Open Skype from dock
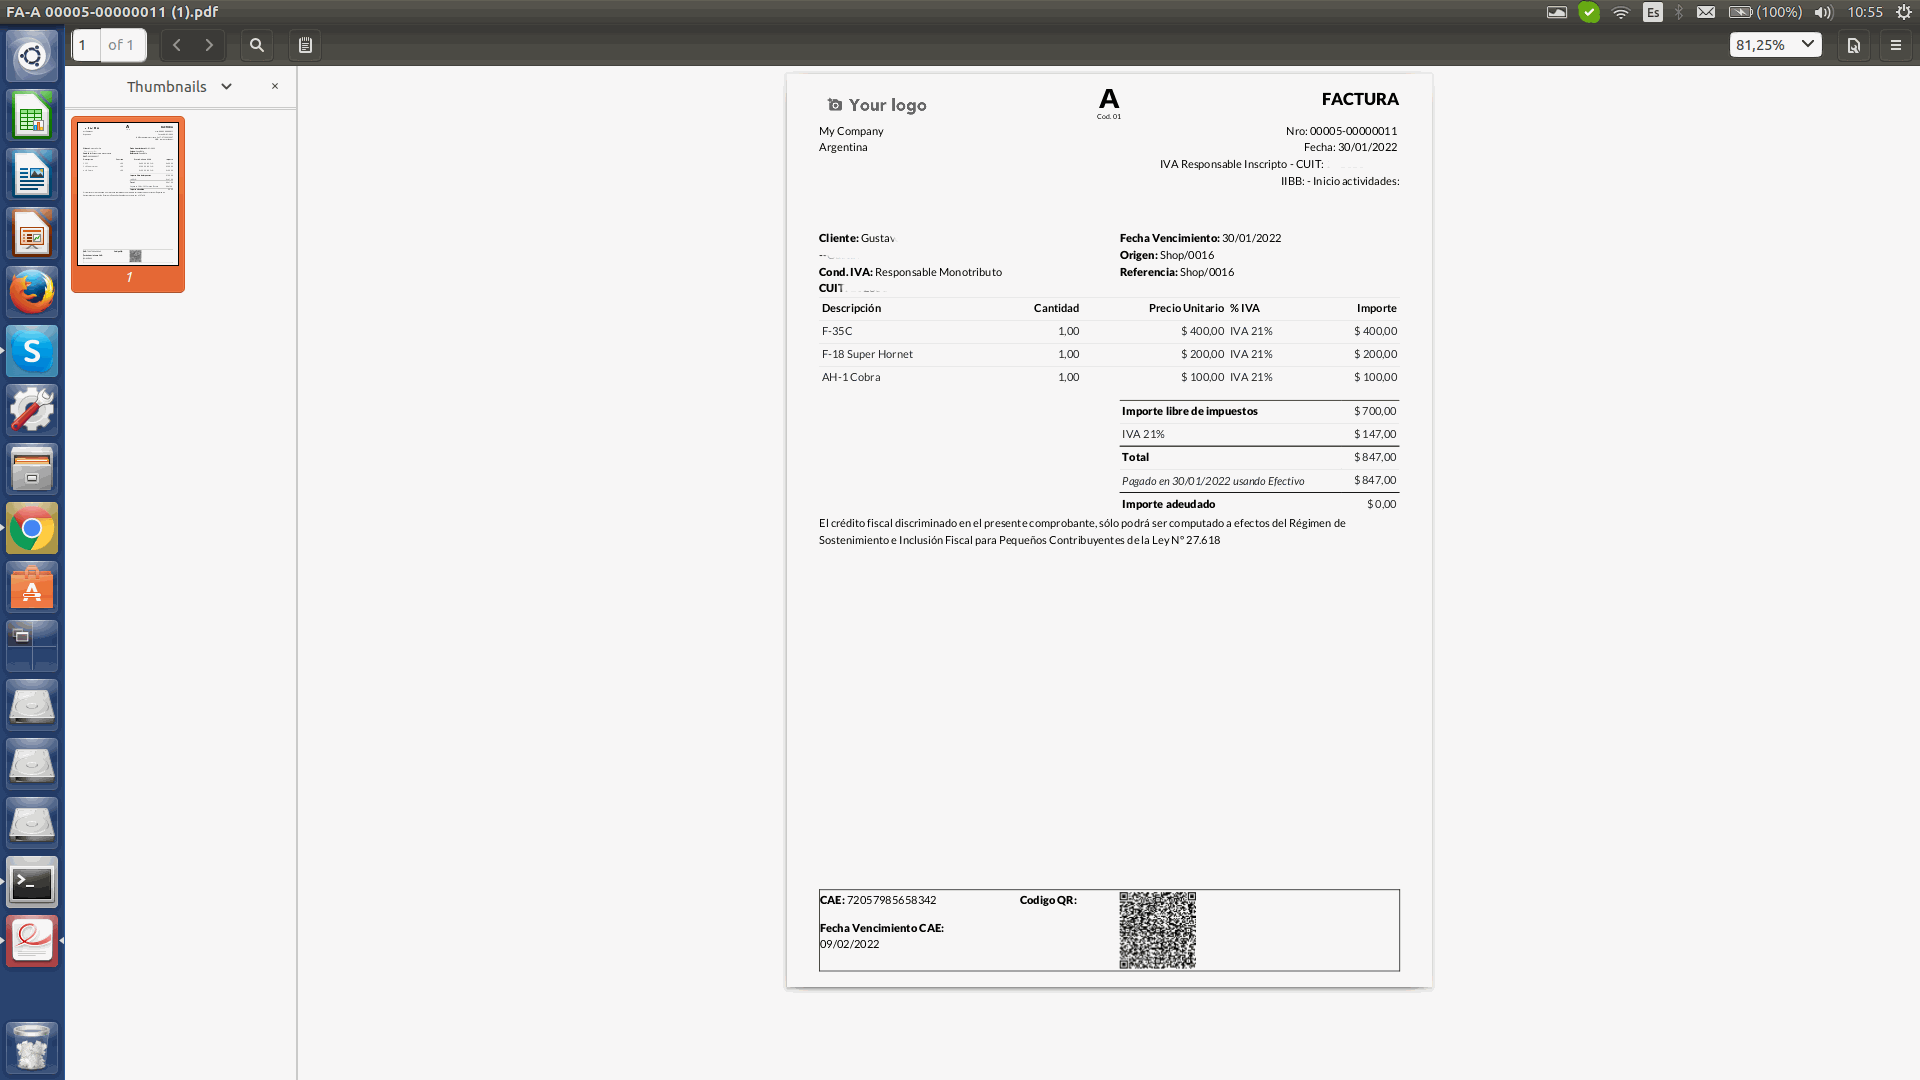Viewport: 1920px width, 1080px height. pyautogui.click(x=32, y=351)
